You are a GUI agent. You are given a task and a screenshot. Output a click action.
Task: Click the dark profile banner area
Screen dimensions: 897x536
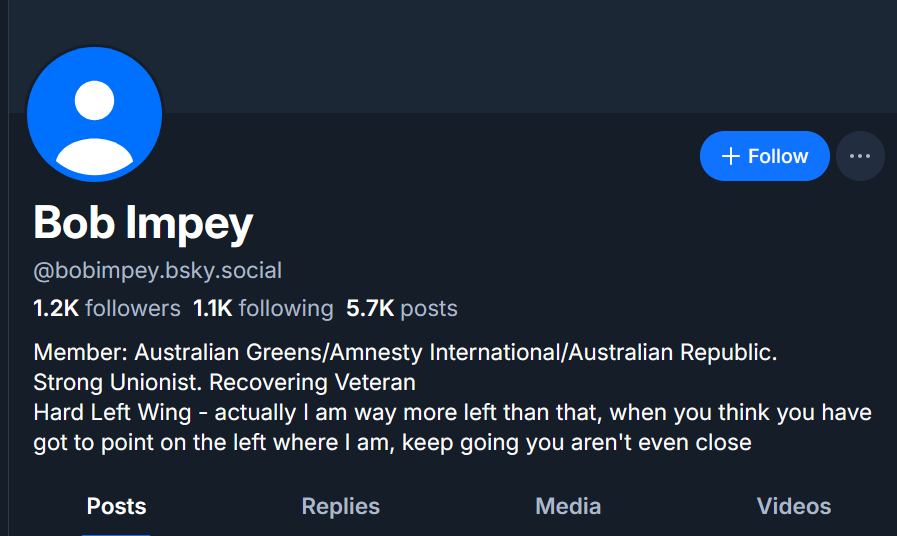click(500, 55)
